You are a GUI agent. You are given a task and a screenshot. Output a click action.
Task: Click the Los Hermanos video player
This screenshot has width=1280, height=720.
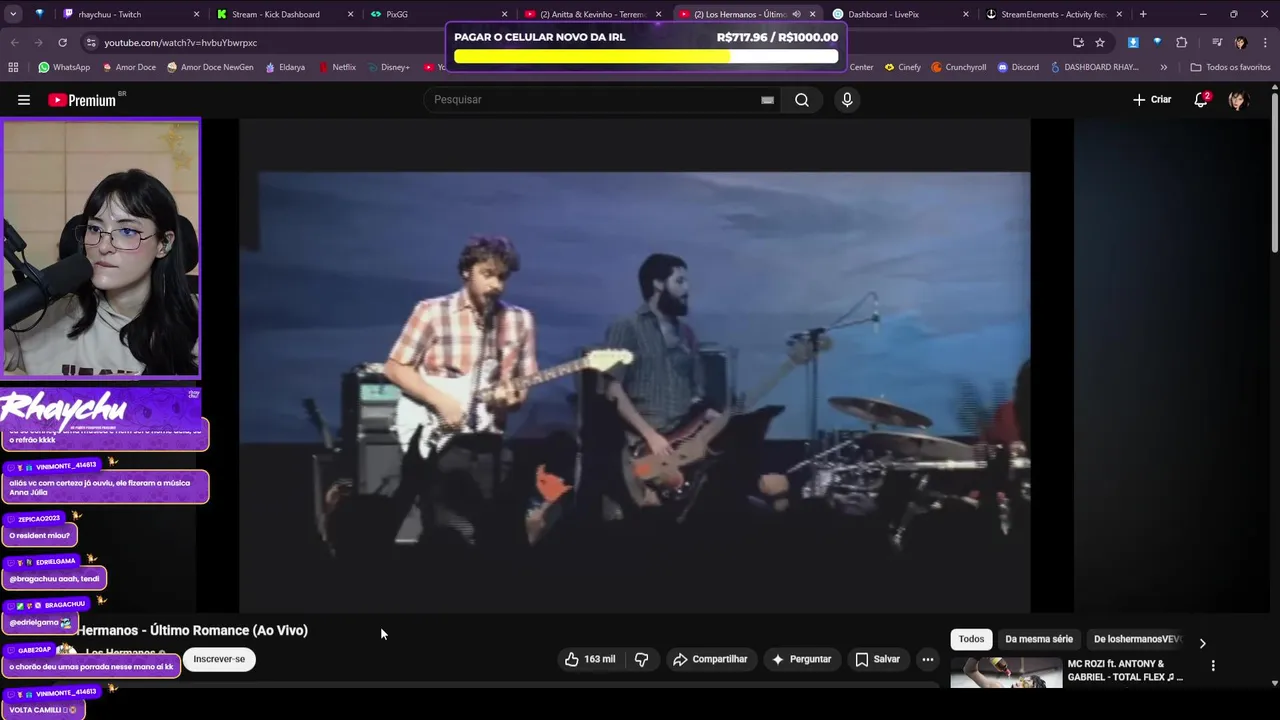(x=634, y=365)
